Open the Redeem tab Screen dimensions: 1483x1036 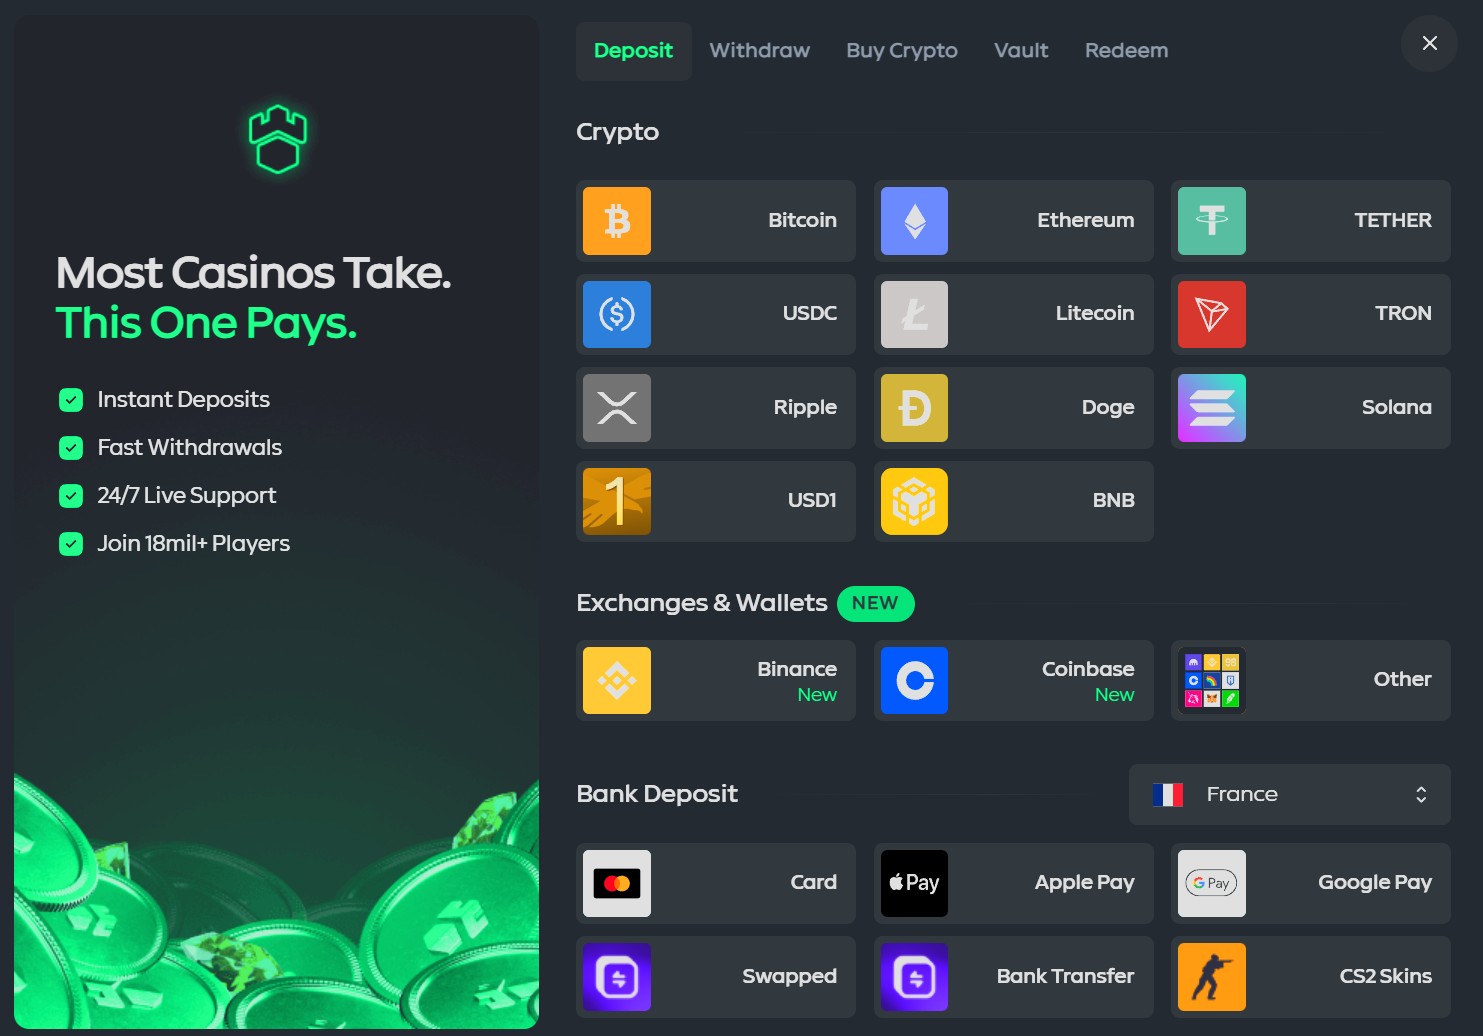[1126, 51]
